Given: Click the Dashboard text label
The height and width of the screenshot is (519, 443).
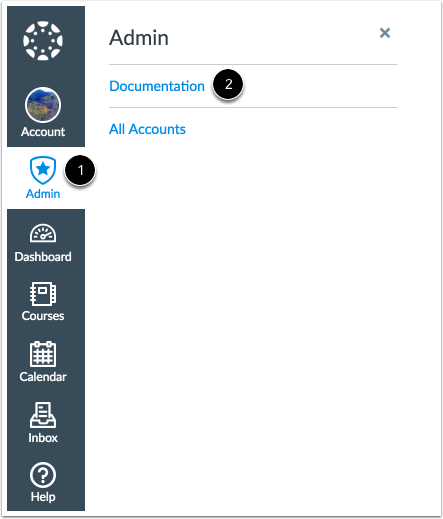Looking at the screenshot, I should 43,257.
